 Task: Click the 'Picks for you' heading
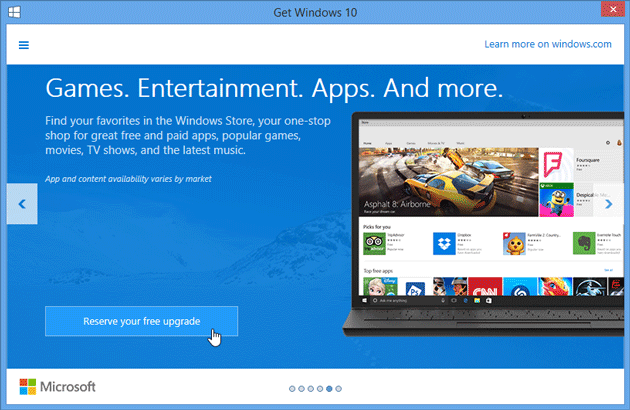tap(376, 227)
